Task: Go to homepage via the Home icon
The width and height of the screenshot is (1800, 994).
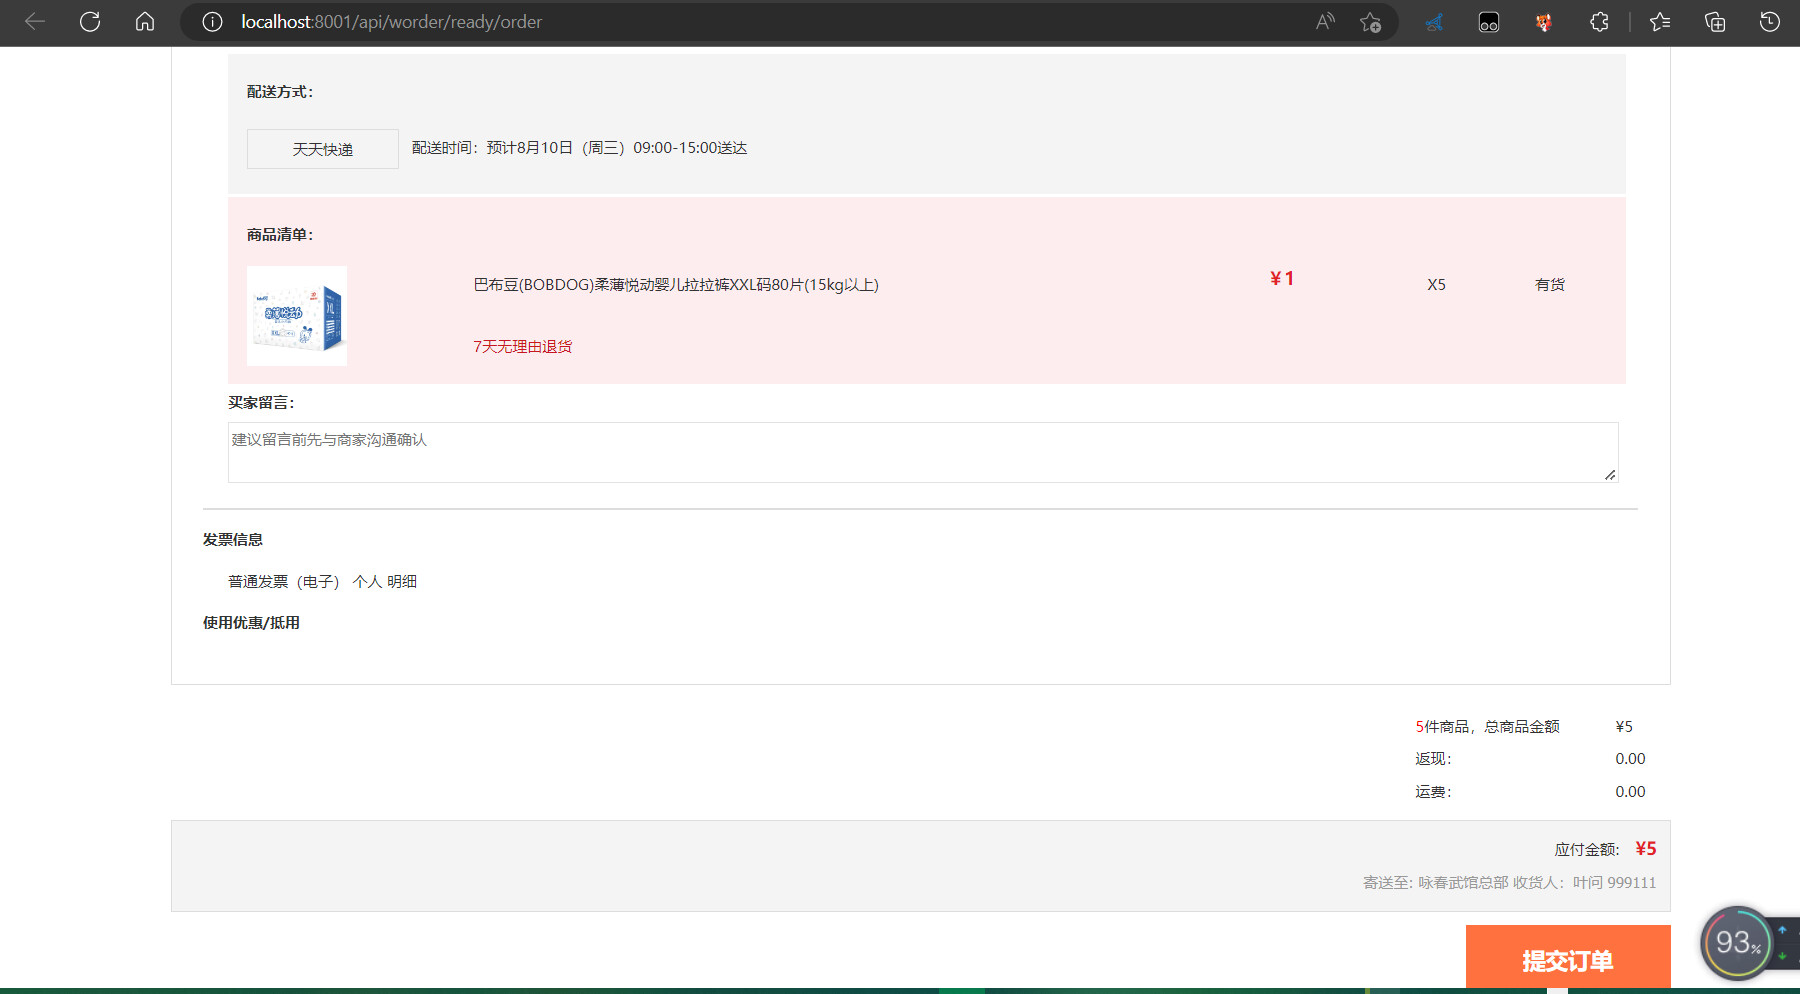Action: click(x=144, y=22)
